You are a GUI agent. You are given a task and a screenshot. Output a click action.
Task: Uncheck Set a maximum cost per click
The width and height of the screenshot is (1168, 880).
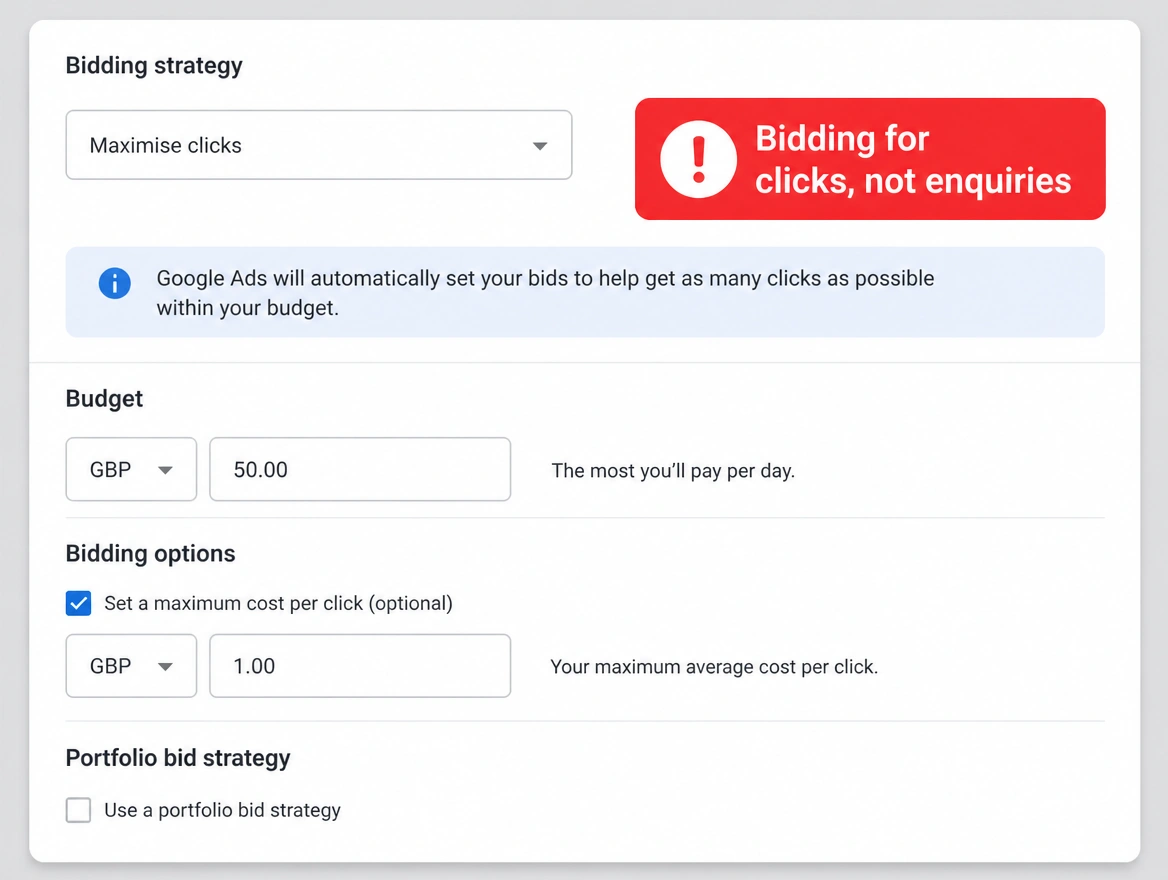[x=78, y=604]
